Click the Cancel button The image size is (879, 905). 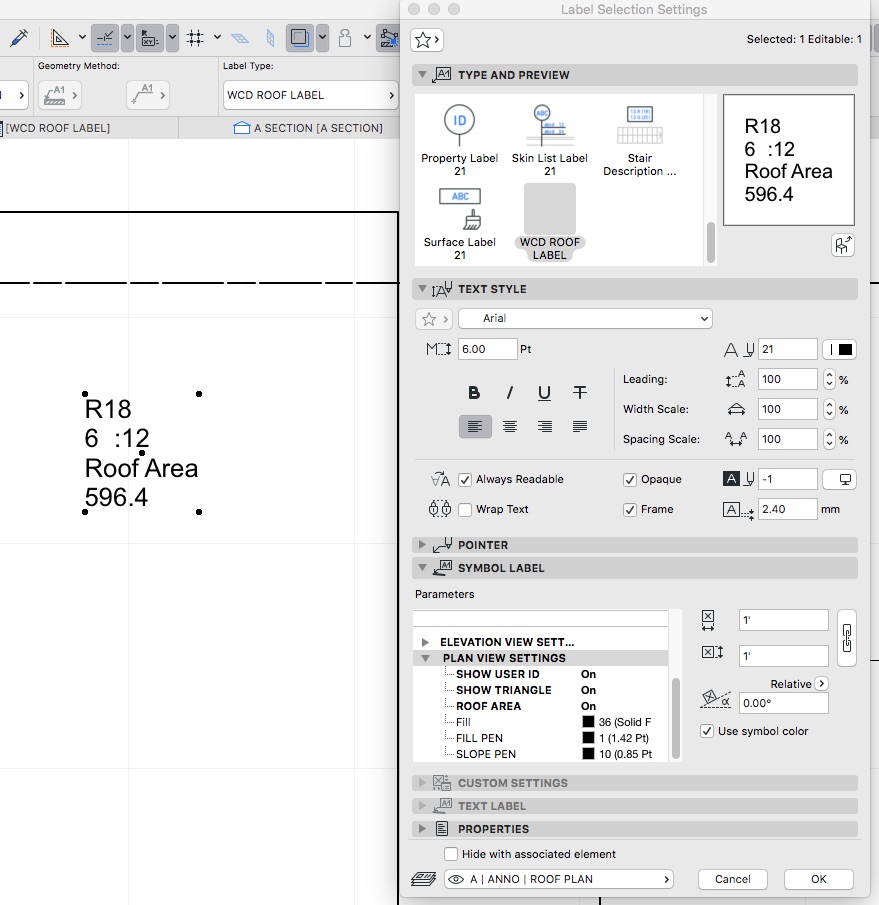733,879
